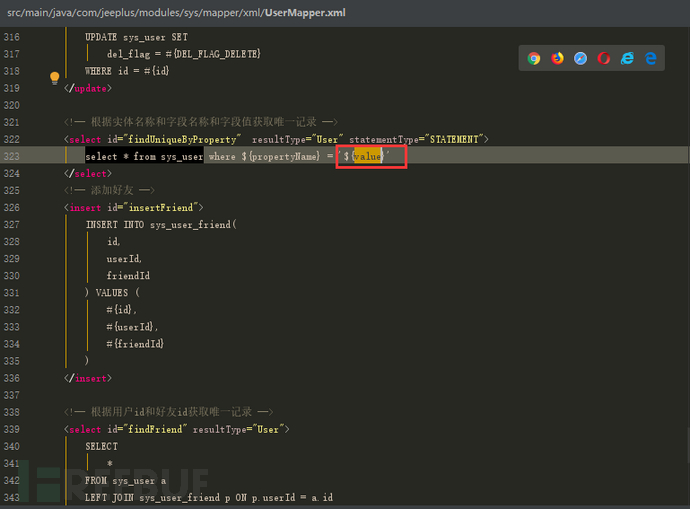Click #{friendId} parameter on line 334

tap(135, 344)
